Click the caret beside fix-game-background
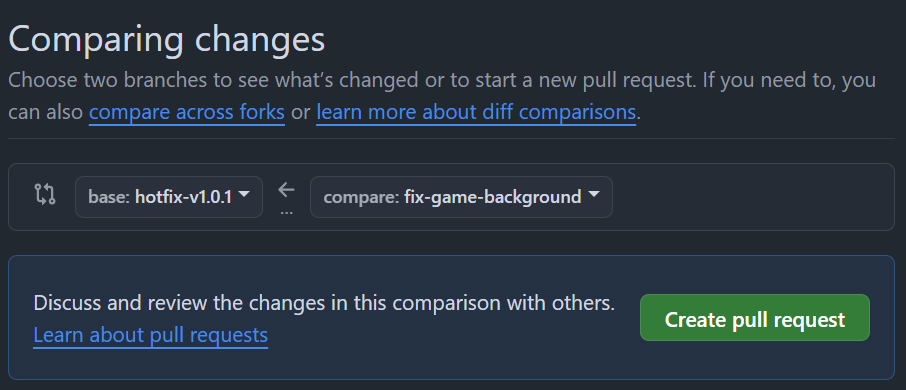 [593, 195]
